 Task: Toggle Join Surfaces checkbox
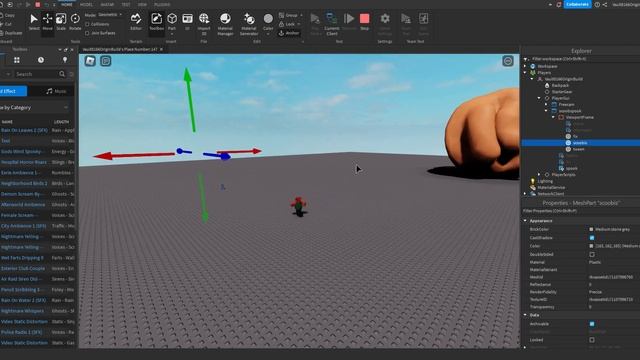[87, 33]
